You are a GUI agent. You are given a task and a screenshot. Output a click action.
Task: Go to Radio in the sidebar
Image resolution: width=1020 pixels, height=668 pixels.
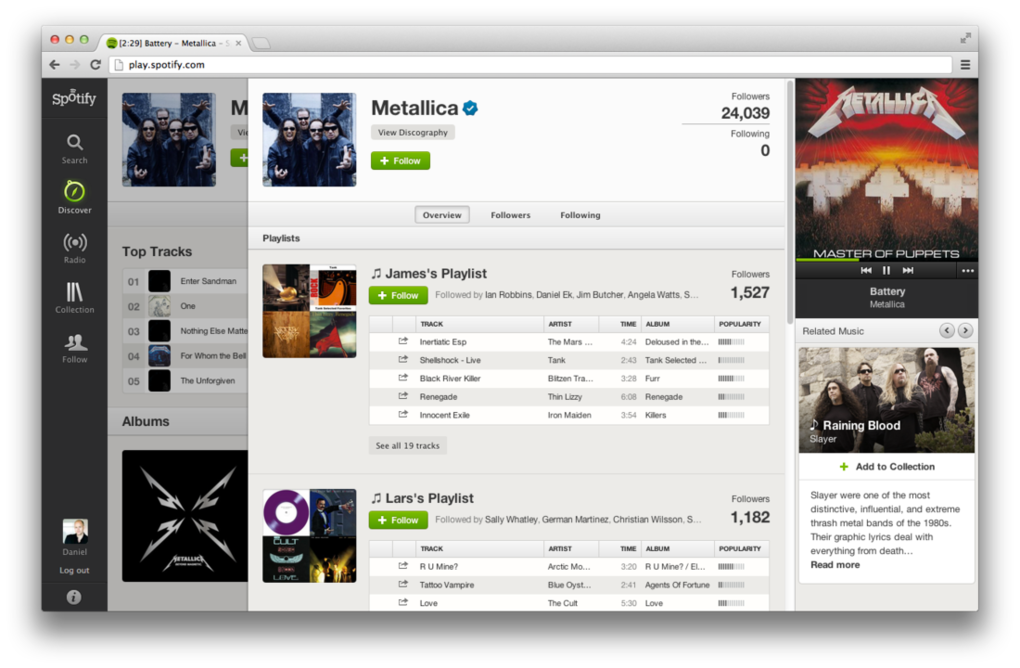(74, 248)
